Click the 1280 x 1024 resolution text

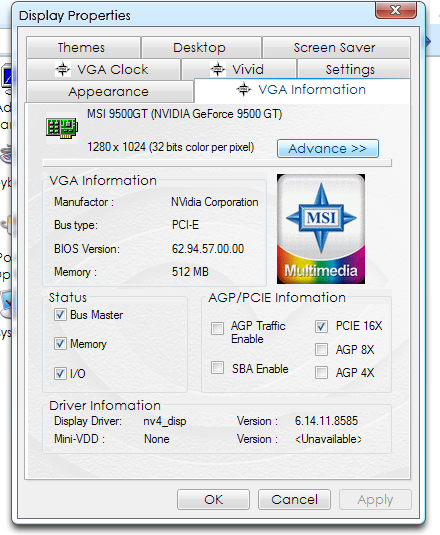coord(171,147)
